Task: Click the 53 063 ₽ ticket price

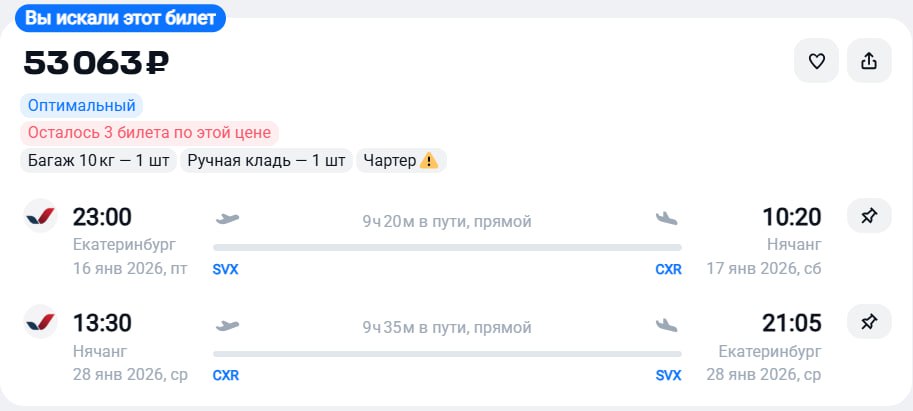Action: pyautogui.click(x=96, y=64)
